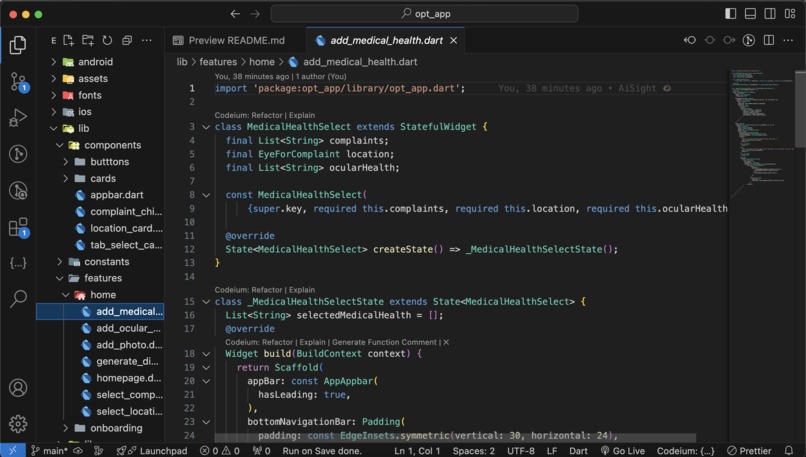The height and width of the screenshot is (457, 806).
Task: Go forward using the navigation arrow
Action: click(x=255, y=14)
